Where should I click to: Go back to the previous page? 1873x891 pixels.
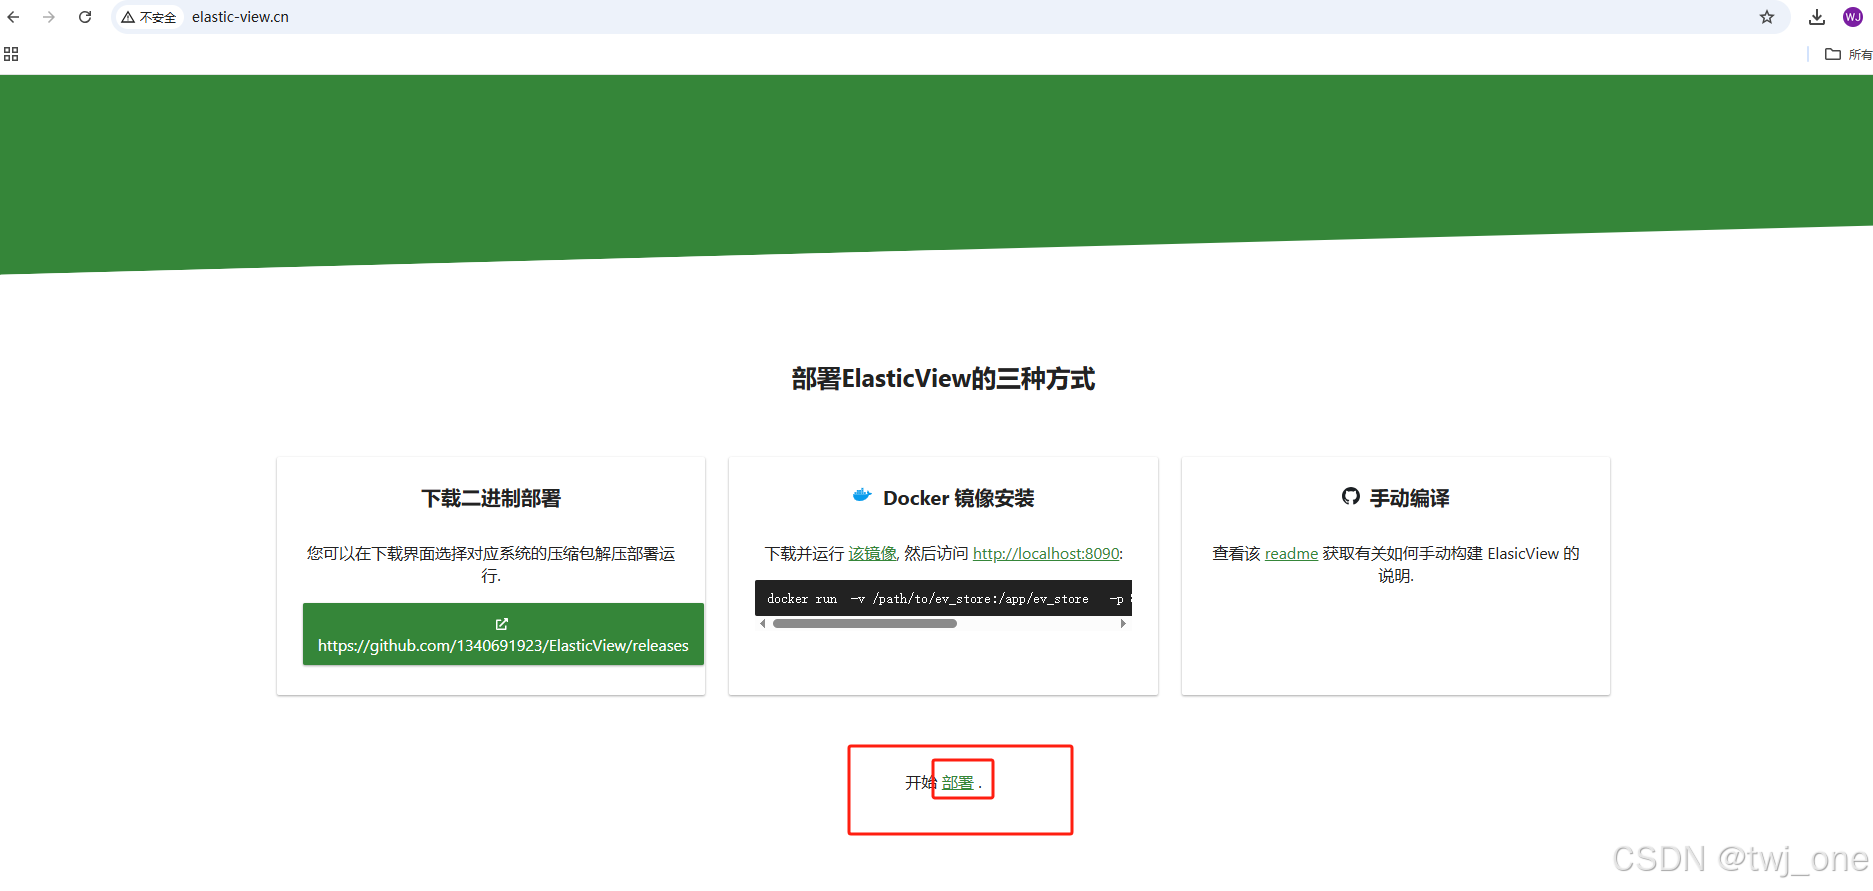13,17
